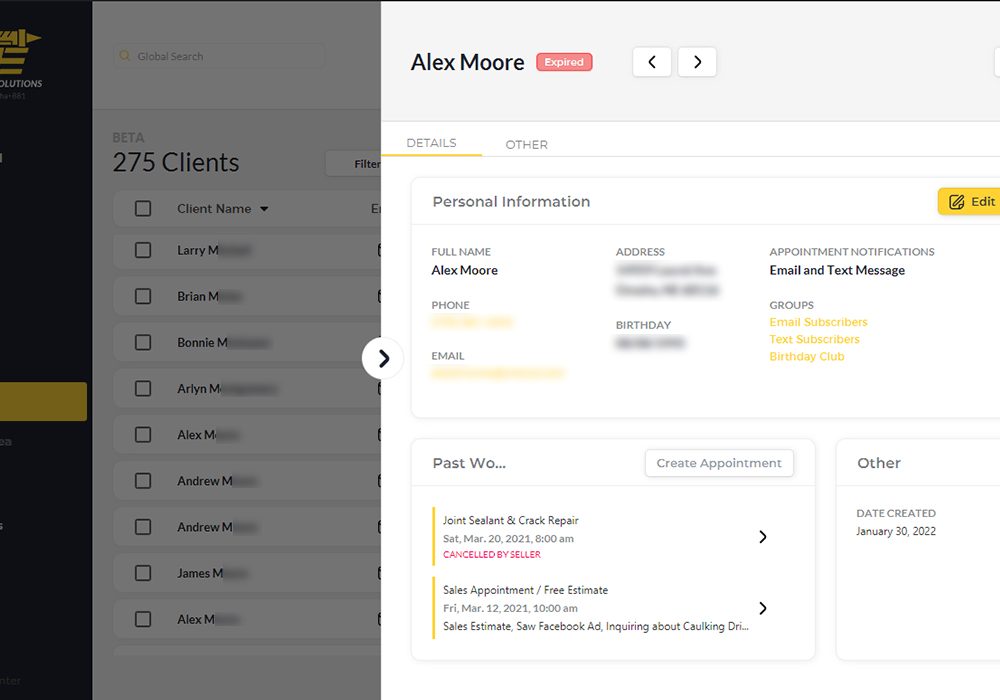Switch to the OTHER tab
1000x700 pixels.
[526, 145]
